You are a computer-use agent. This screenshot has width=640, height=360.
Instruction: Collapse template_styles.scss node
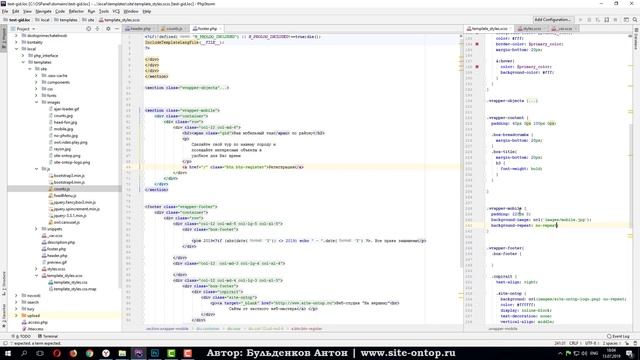[x=36, y=276]
